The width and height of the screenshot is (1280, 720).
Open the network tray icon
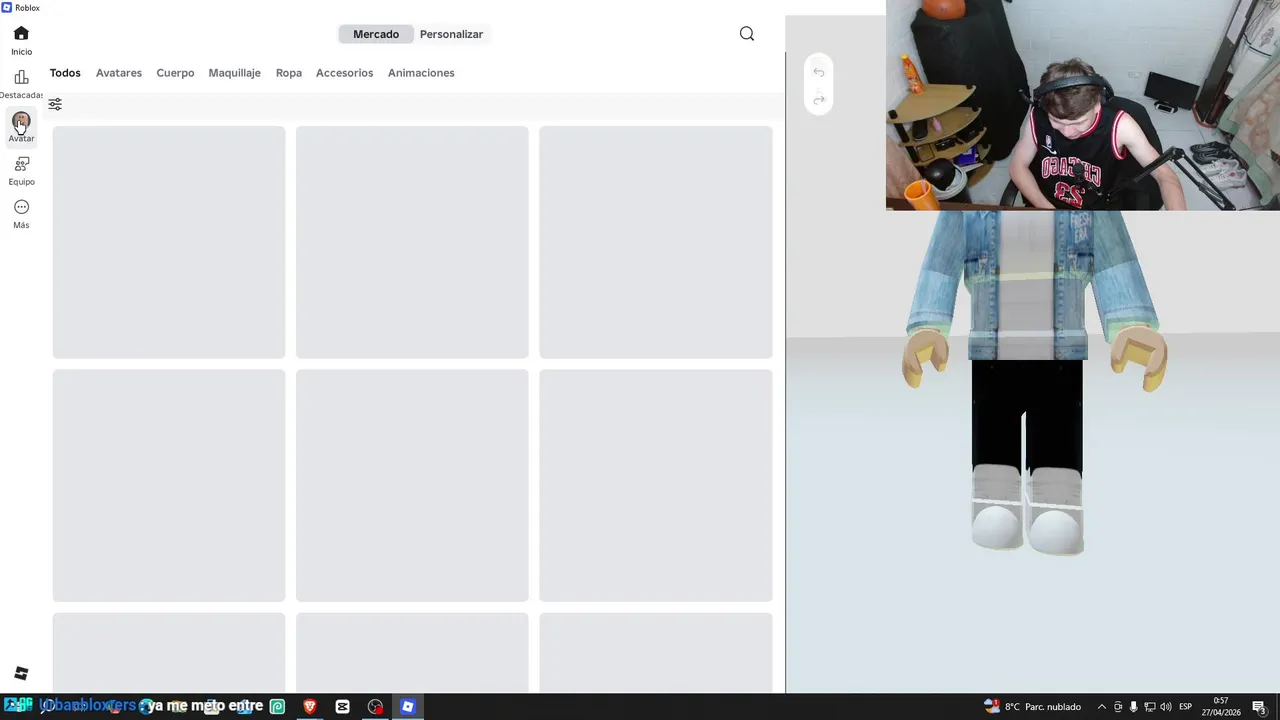1150,706
